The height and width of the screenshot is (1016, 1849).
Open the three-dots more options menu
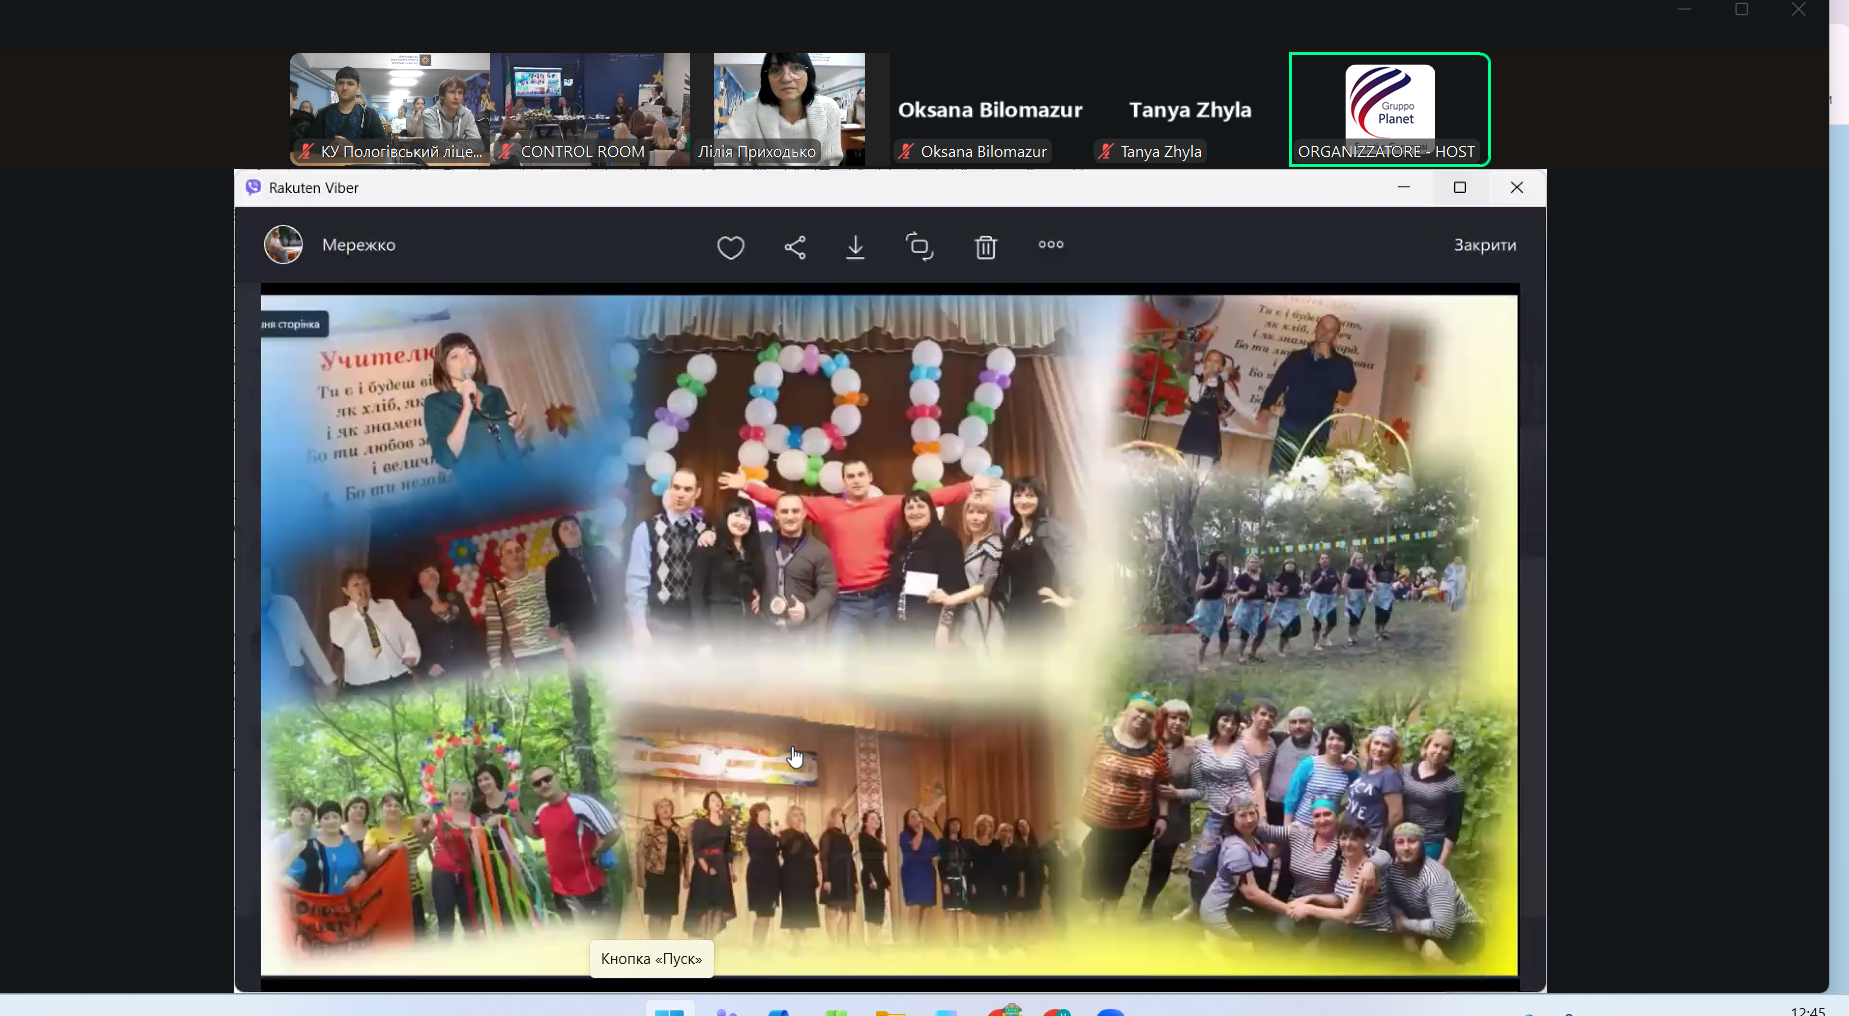[1050, 245]
